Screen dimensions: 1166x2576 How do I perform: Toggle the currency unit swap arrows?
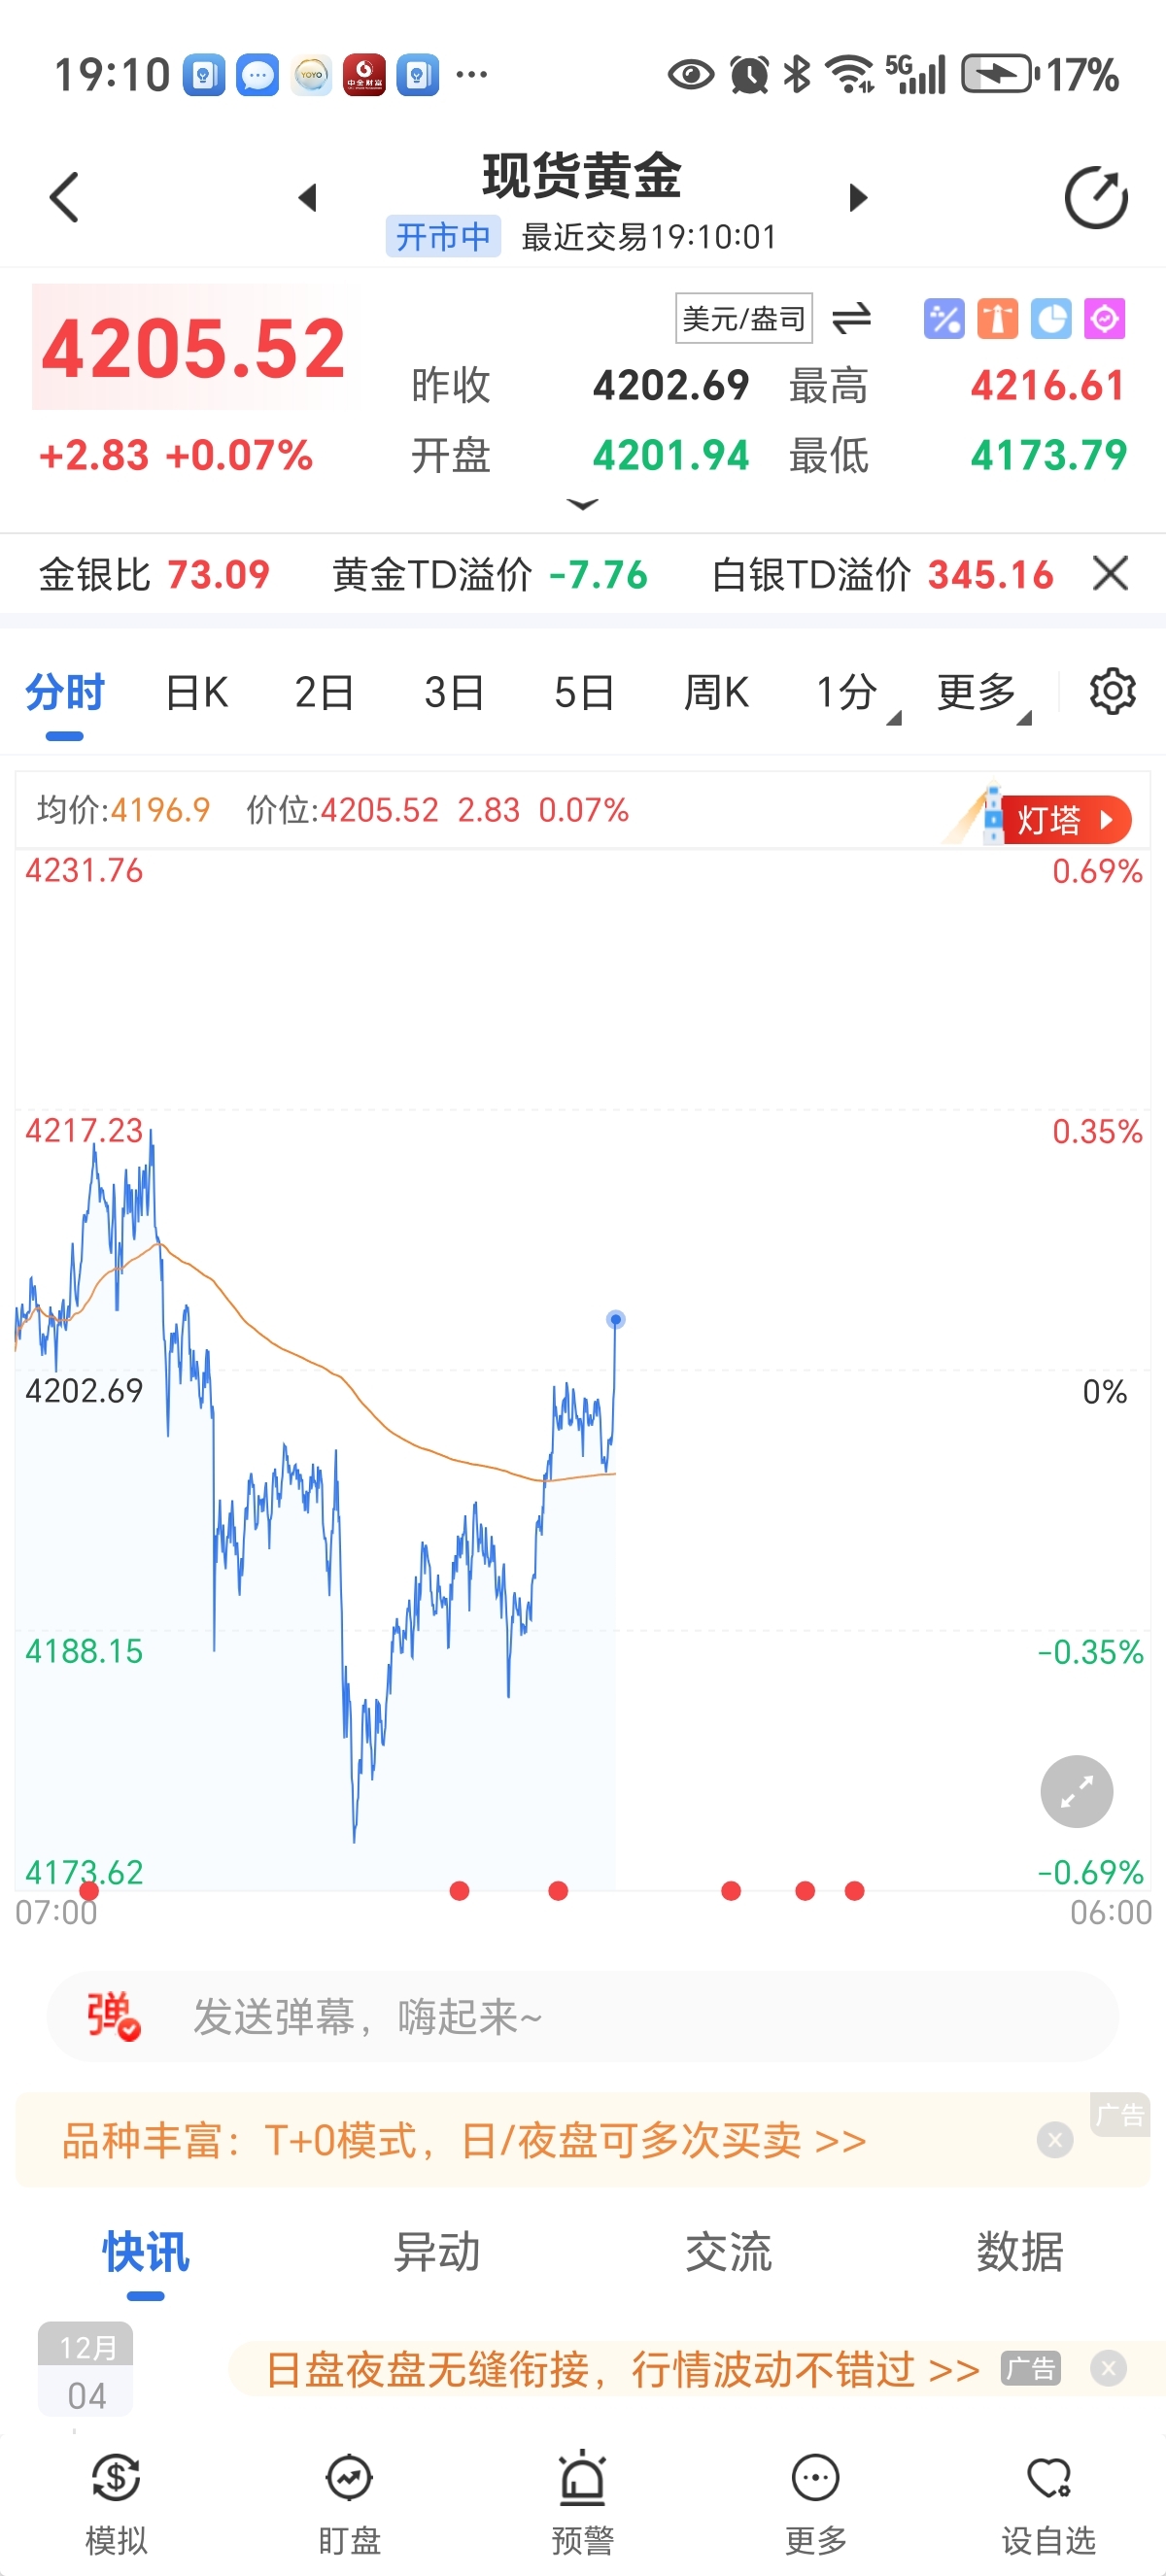851,319
